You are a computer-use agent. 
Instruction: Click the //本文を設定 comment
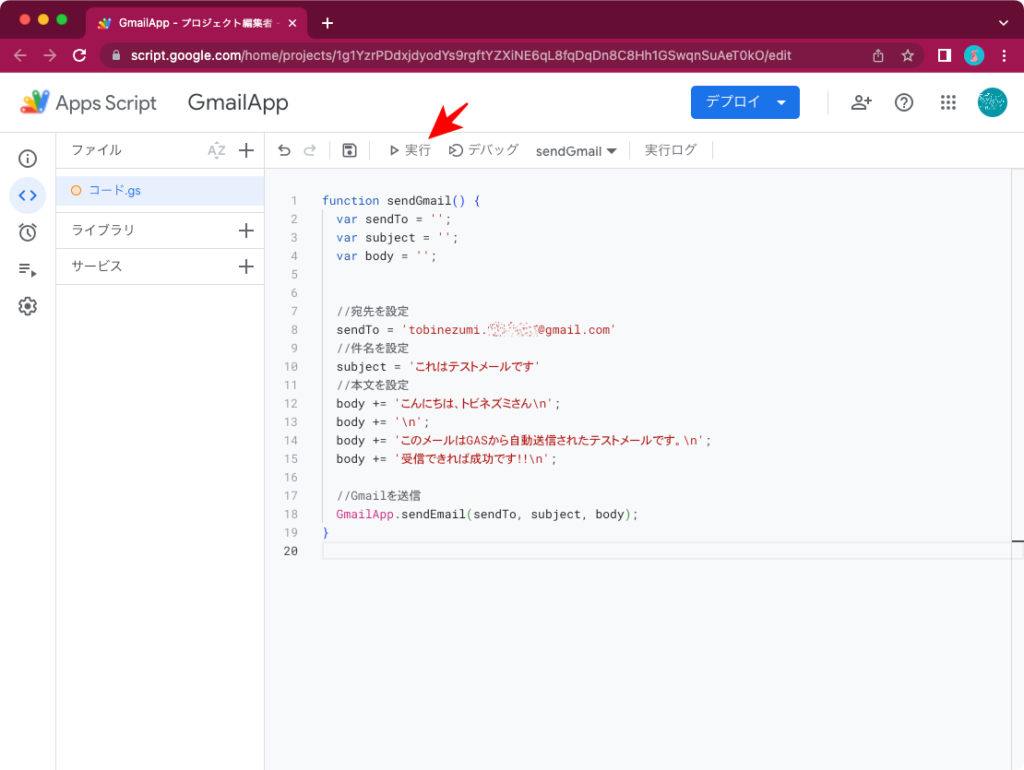pyautogui.click(x=373, y=385)
